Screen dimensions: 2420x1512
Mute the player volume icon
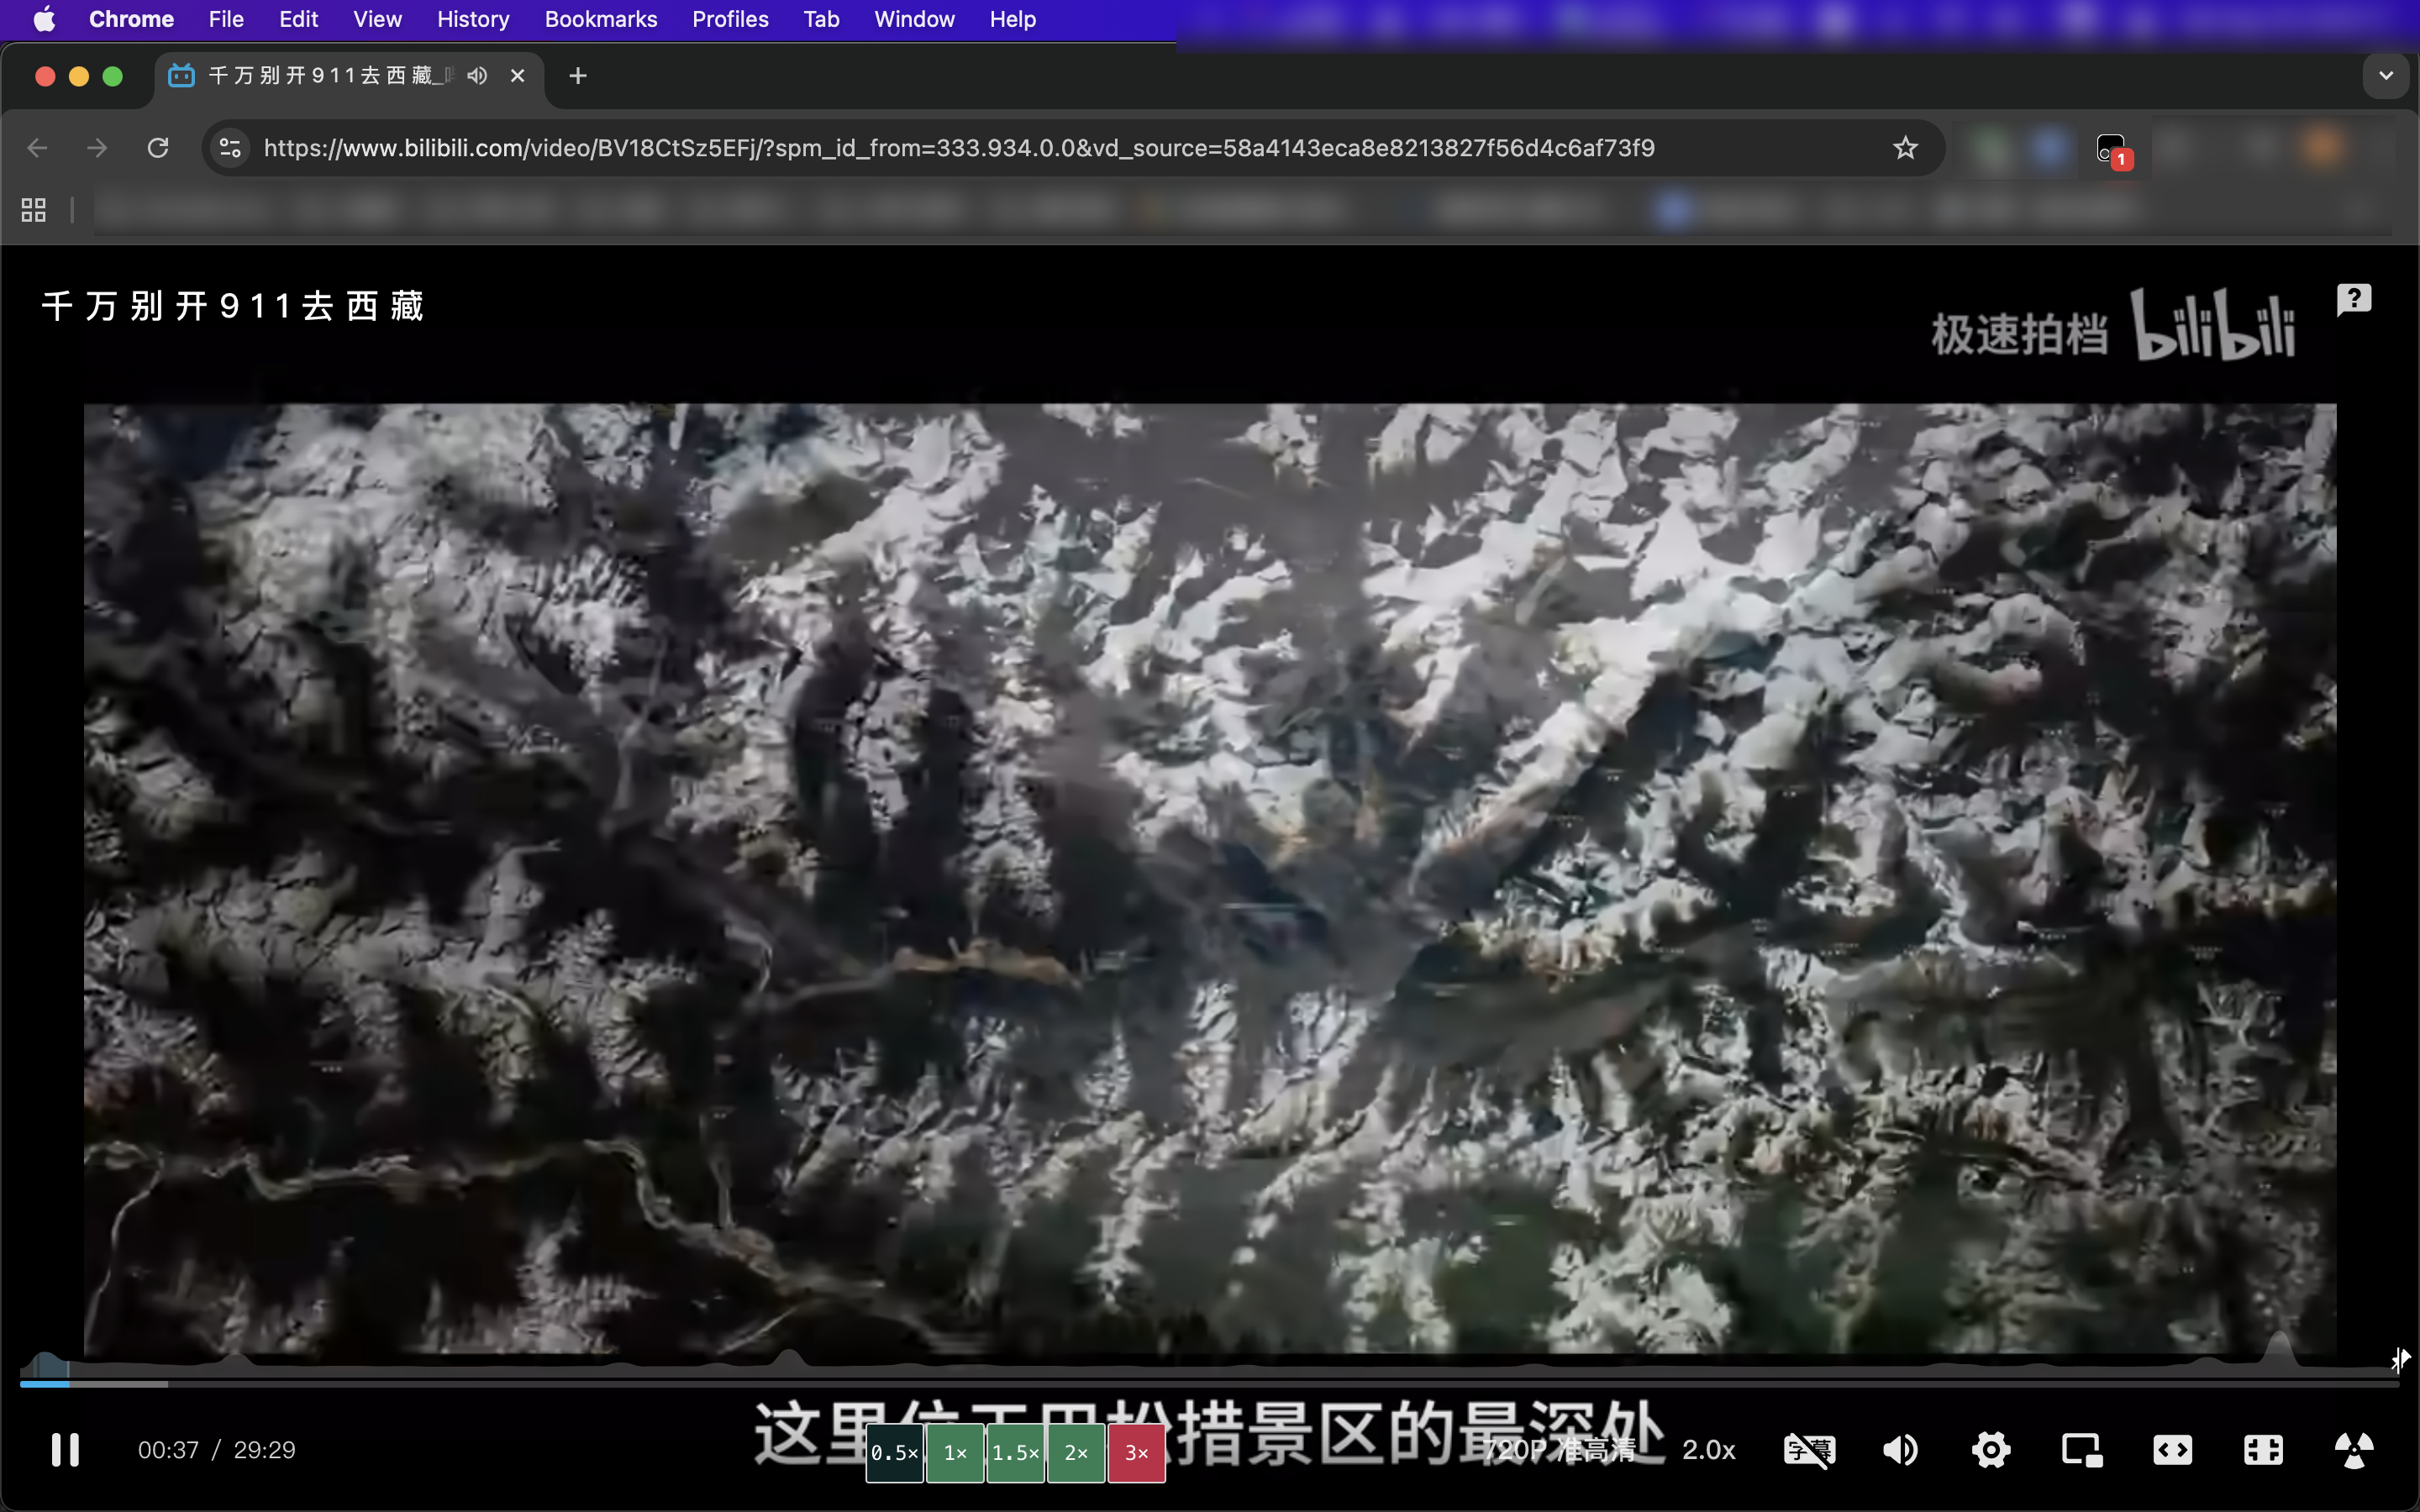tap(1900, 1449)
